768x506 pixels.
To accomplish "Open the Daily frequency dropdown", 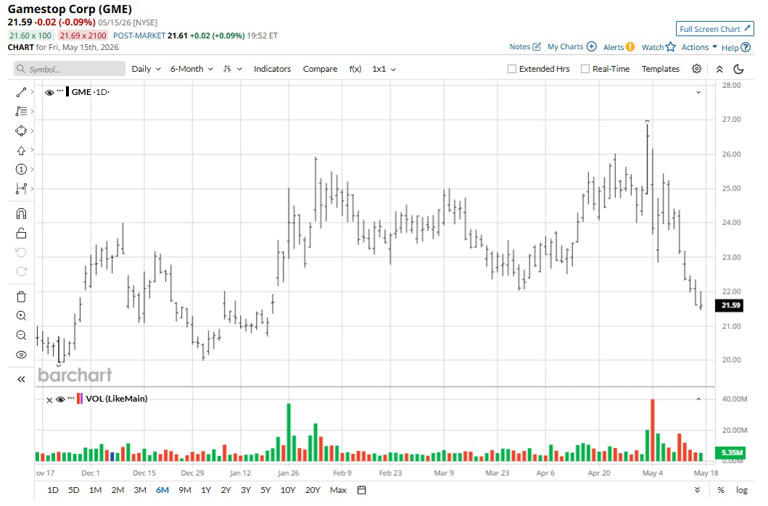I will [146, 69].
